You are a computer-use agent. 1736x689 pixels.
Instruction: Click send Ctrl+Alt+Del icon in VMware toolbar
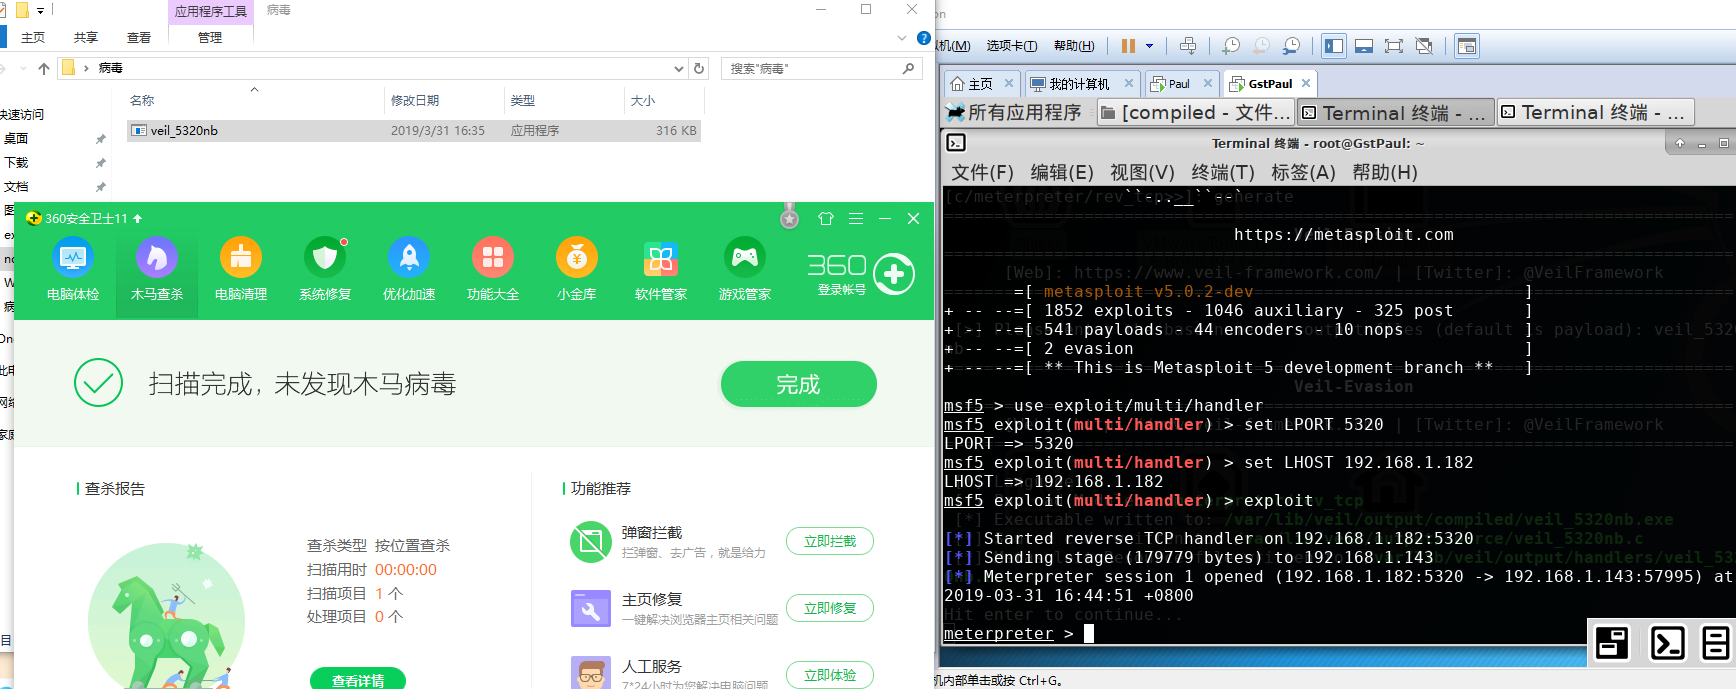click(x=1188, y=46)
